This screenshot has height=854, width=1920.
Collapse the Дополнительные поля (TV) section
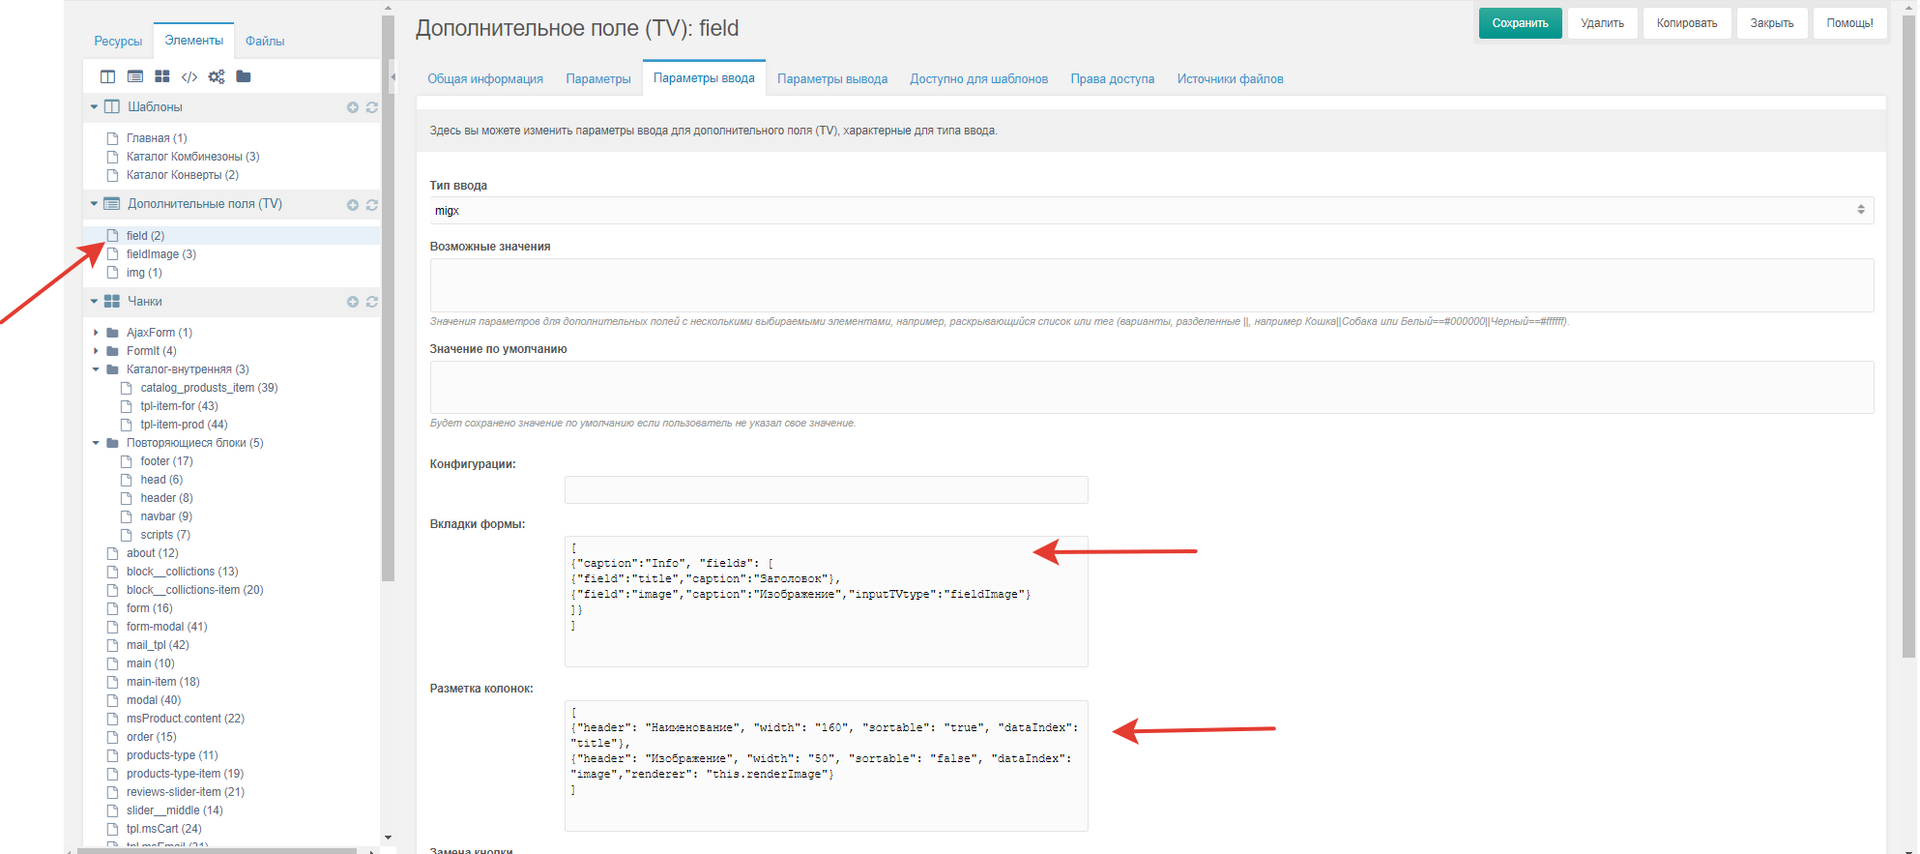94,204
